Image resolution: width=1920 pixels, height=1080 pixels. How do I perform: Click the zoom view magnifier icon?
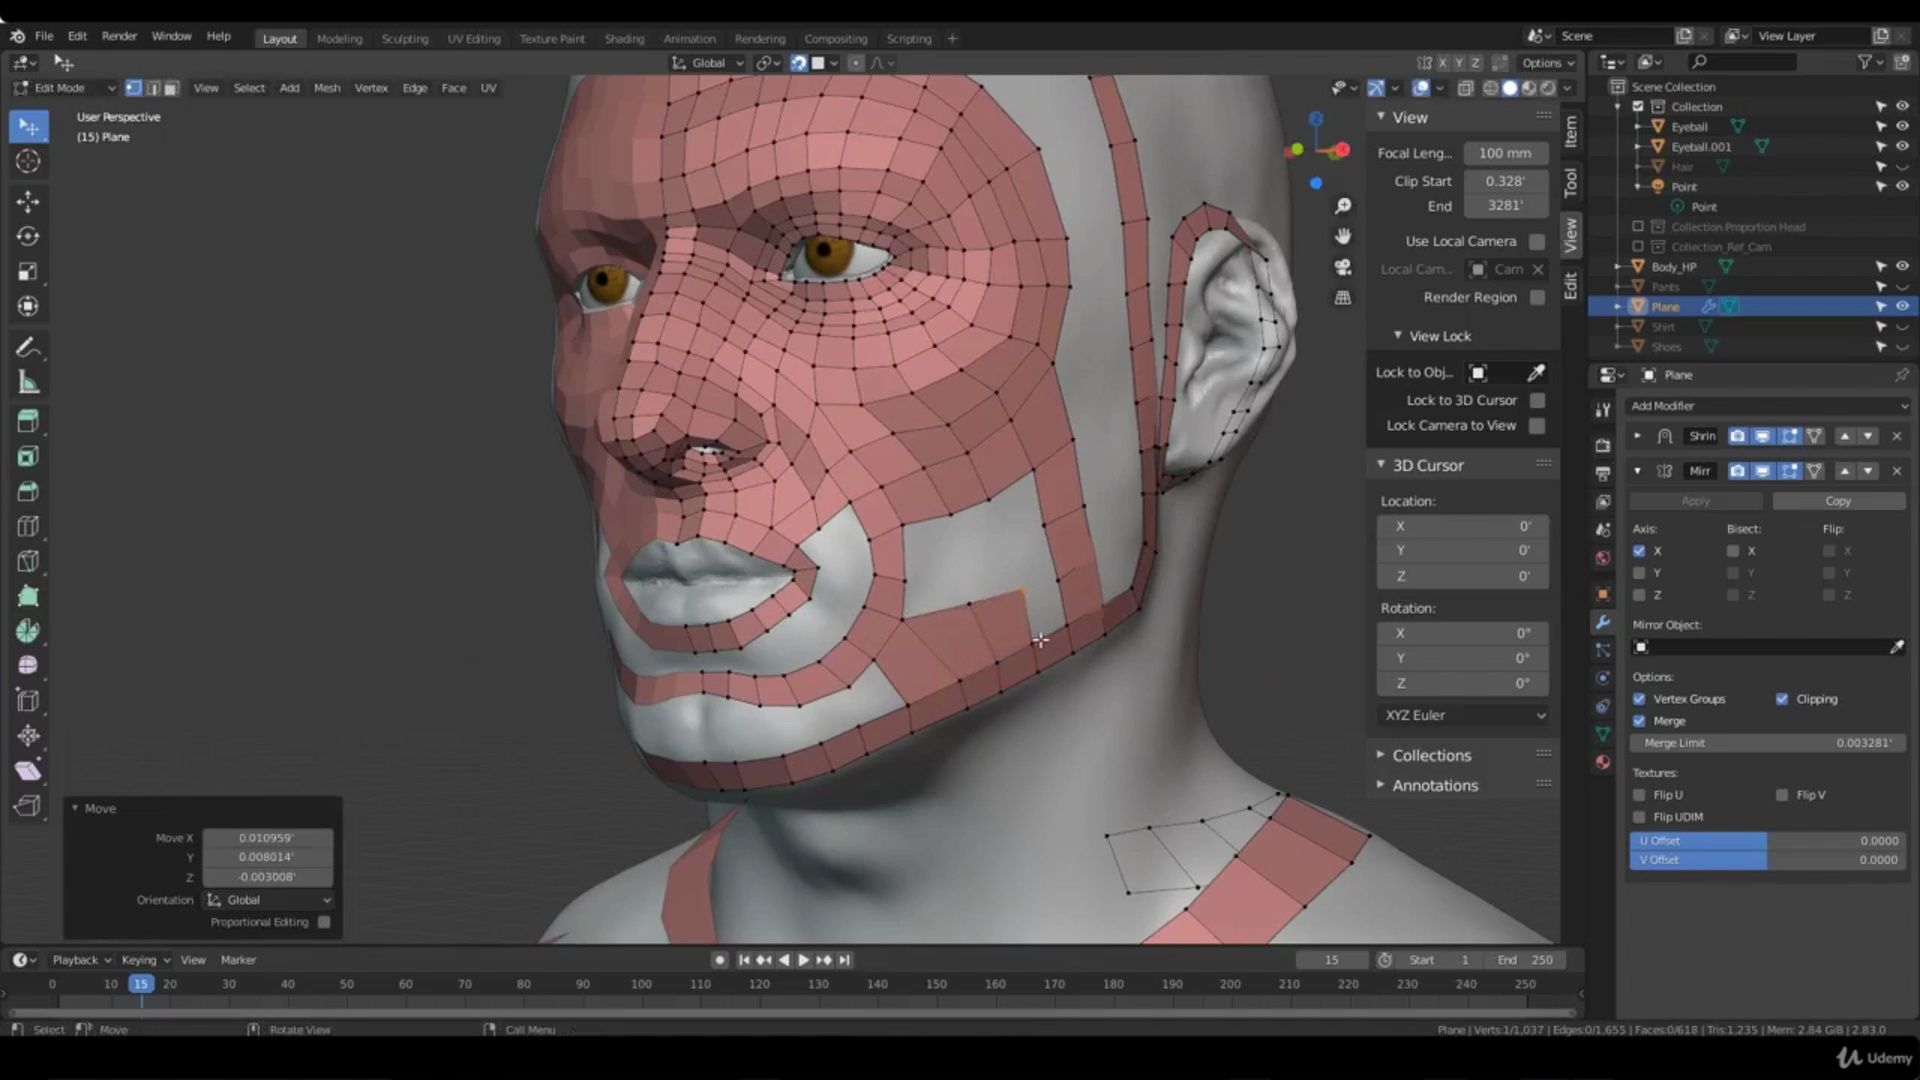point(1343,206)
